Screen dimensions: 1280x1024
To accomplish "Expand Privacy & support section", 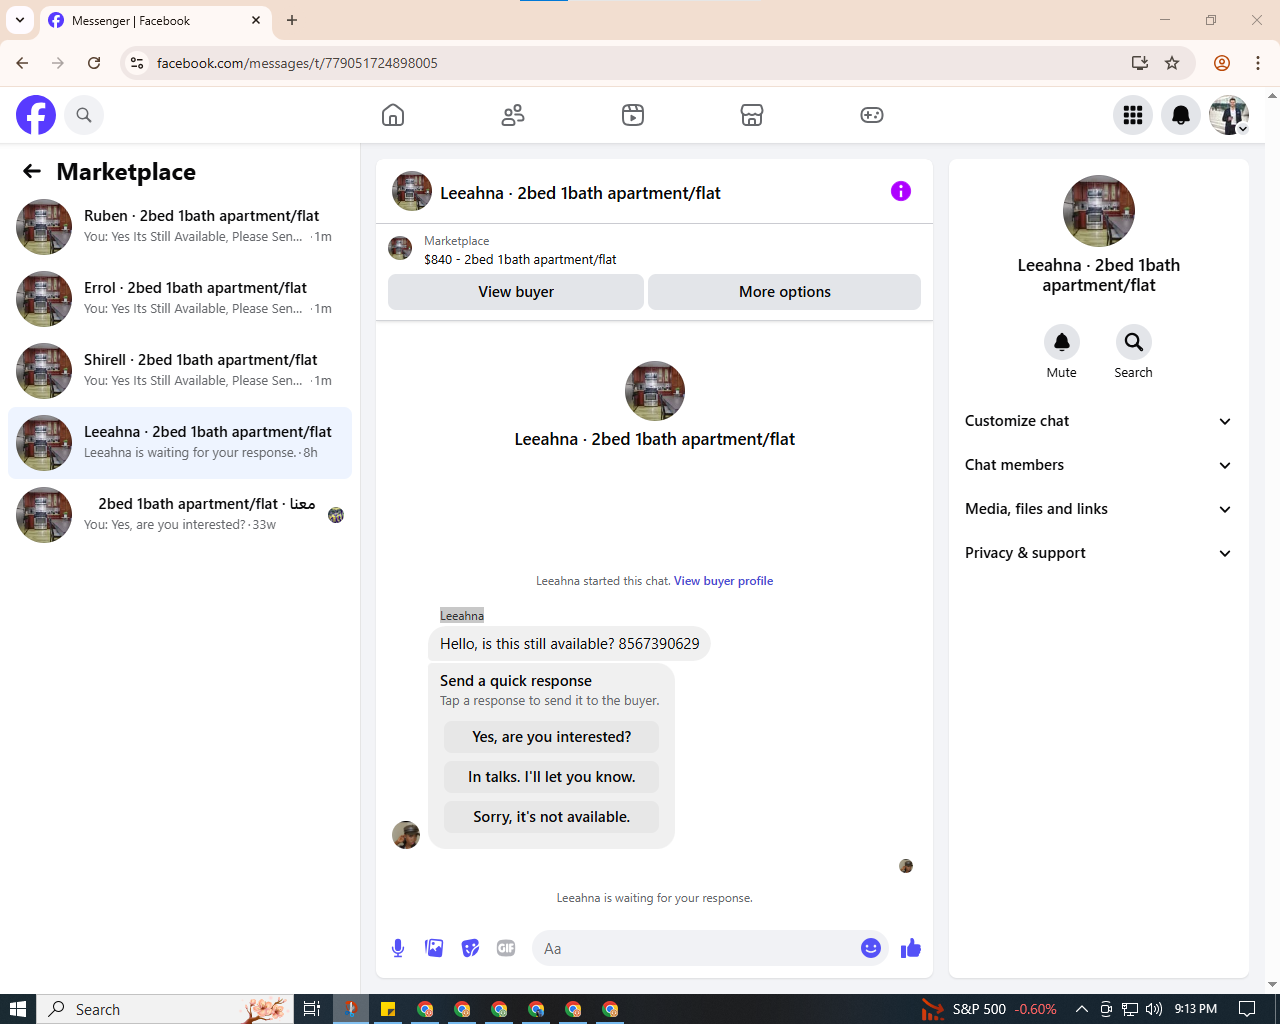I will 1098,553.
